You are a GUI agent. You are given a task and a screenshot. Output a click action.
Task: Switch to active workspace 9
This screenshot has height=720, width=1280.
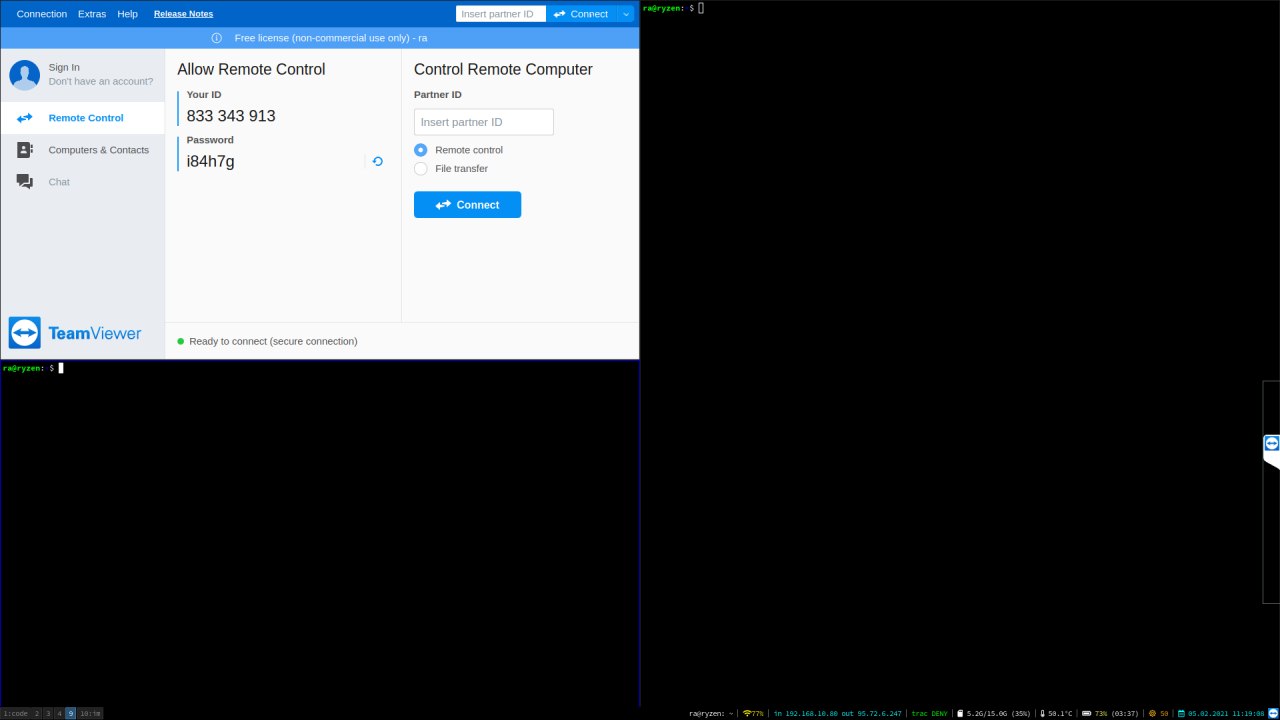coord(70,713)
